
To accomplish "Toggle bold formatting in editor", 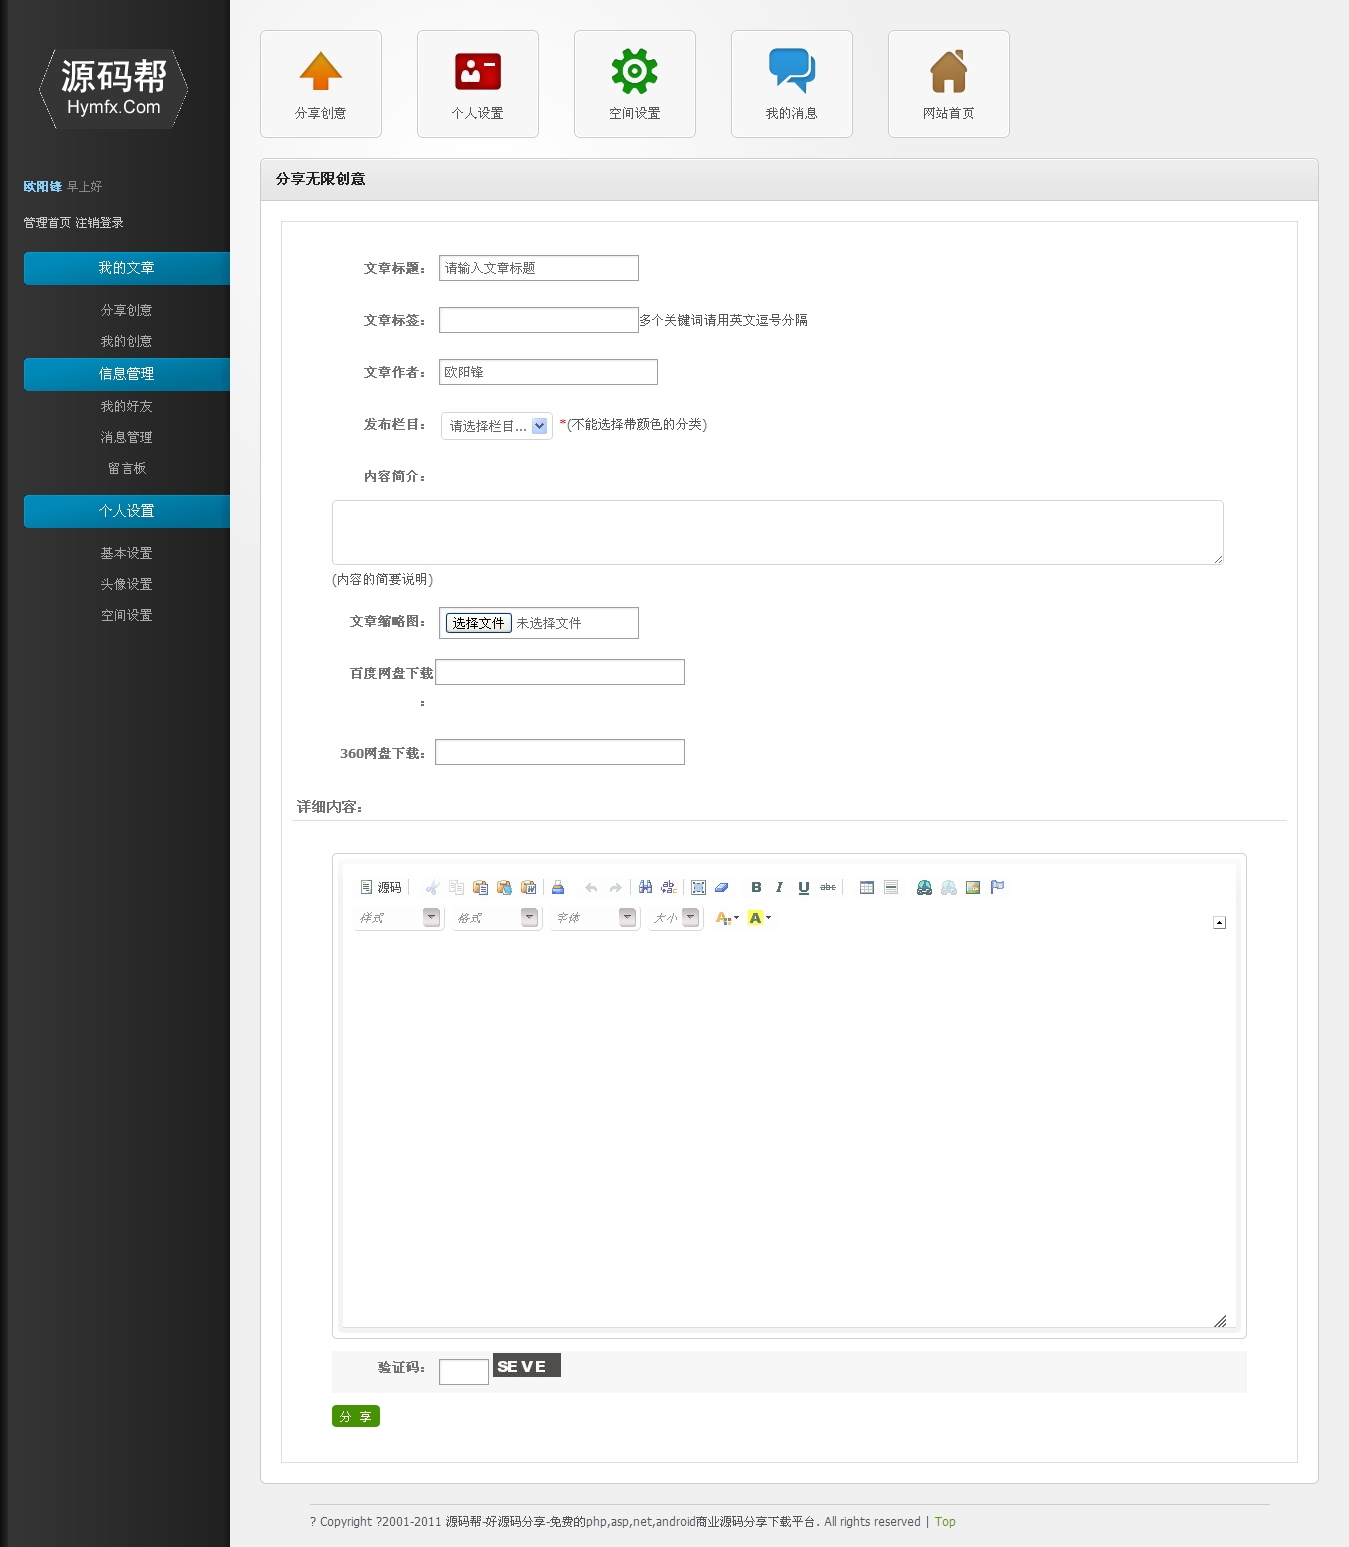I will (756, 887).
